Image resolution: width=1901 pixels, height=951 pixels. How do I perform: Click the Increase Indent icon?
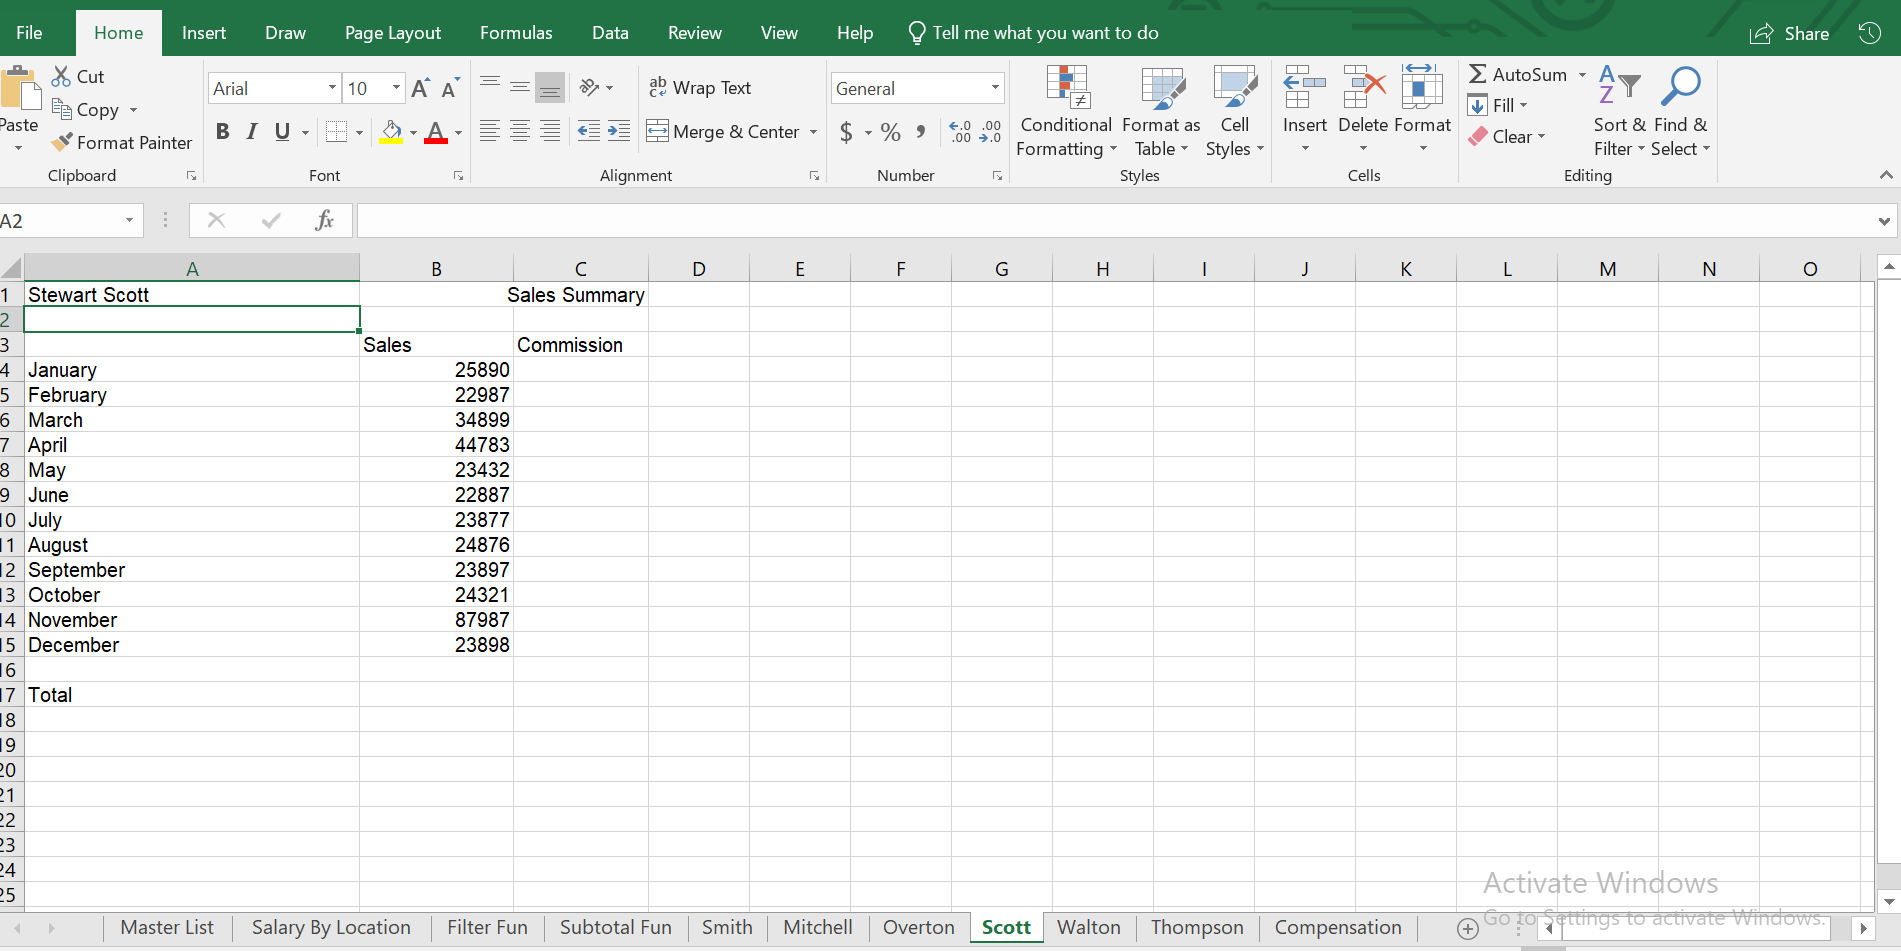pyautogui.click(x=619, y=131)
